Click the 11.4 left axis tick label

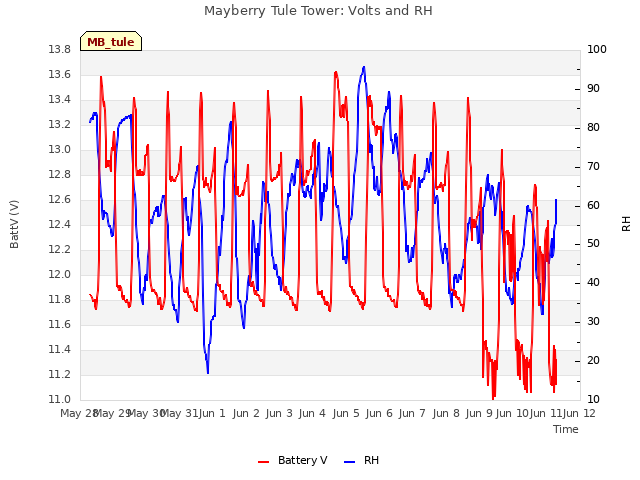pos(60,349)
